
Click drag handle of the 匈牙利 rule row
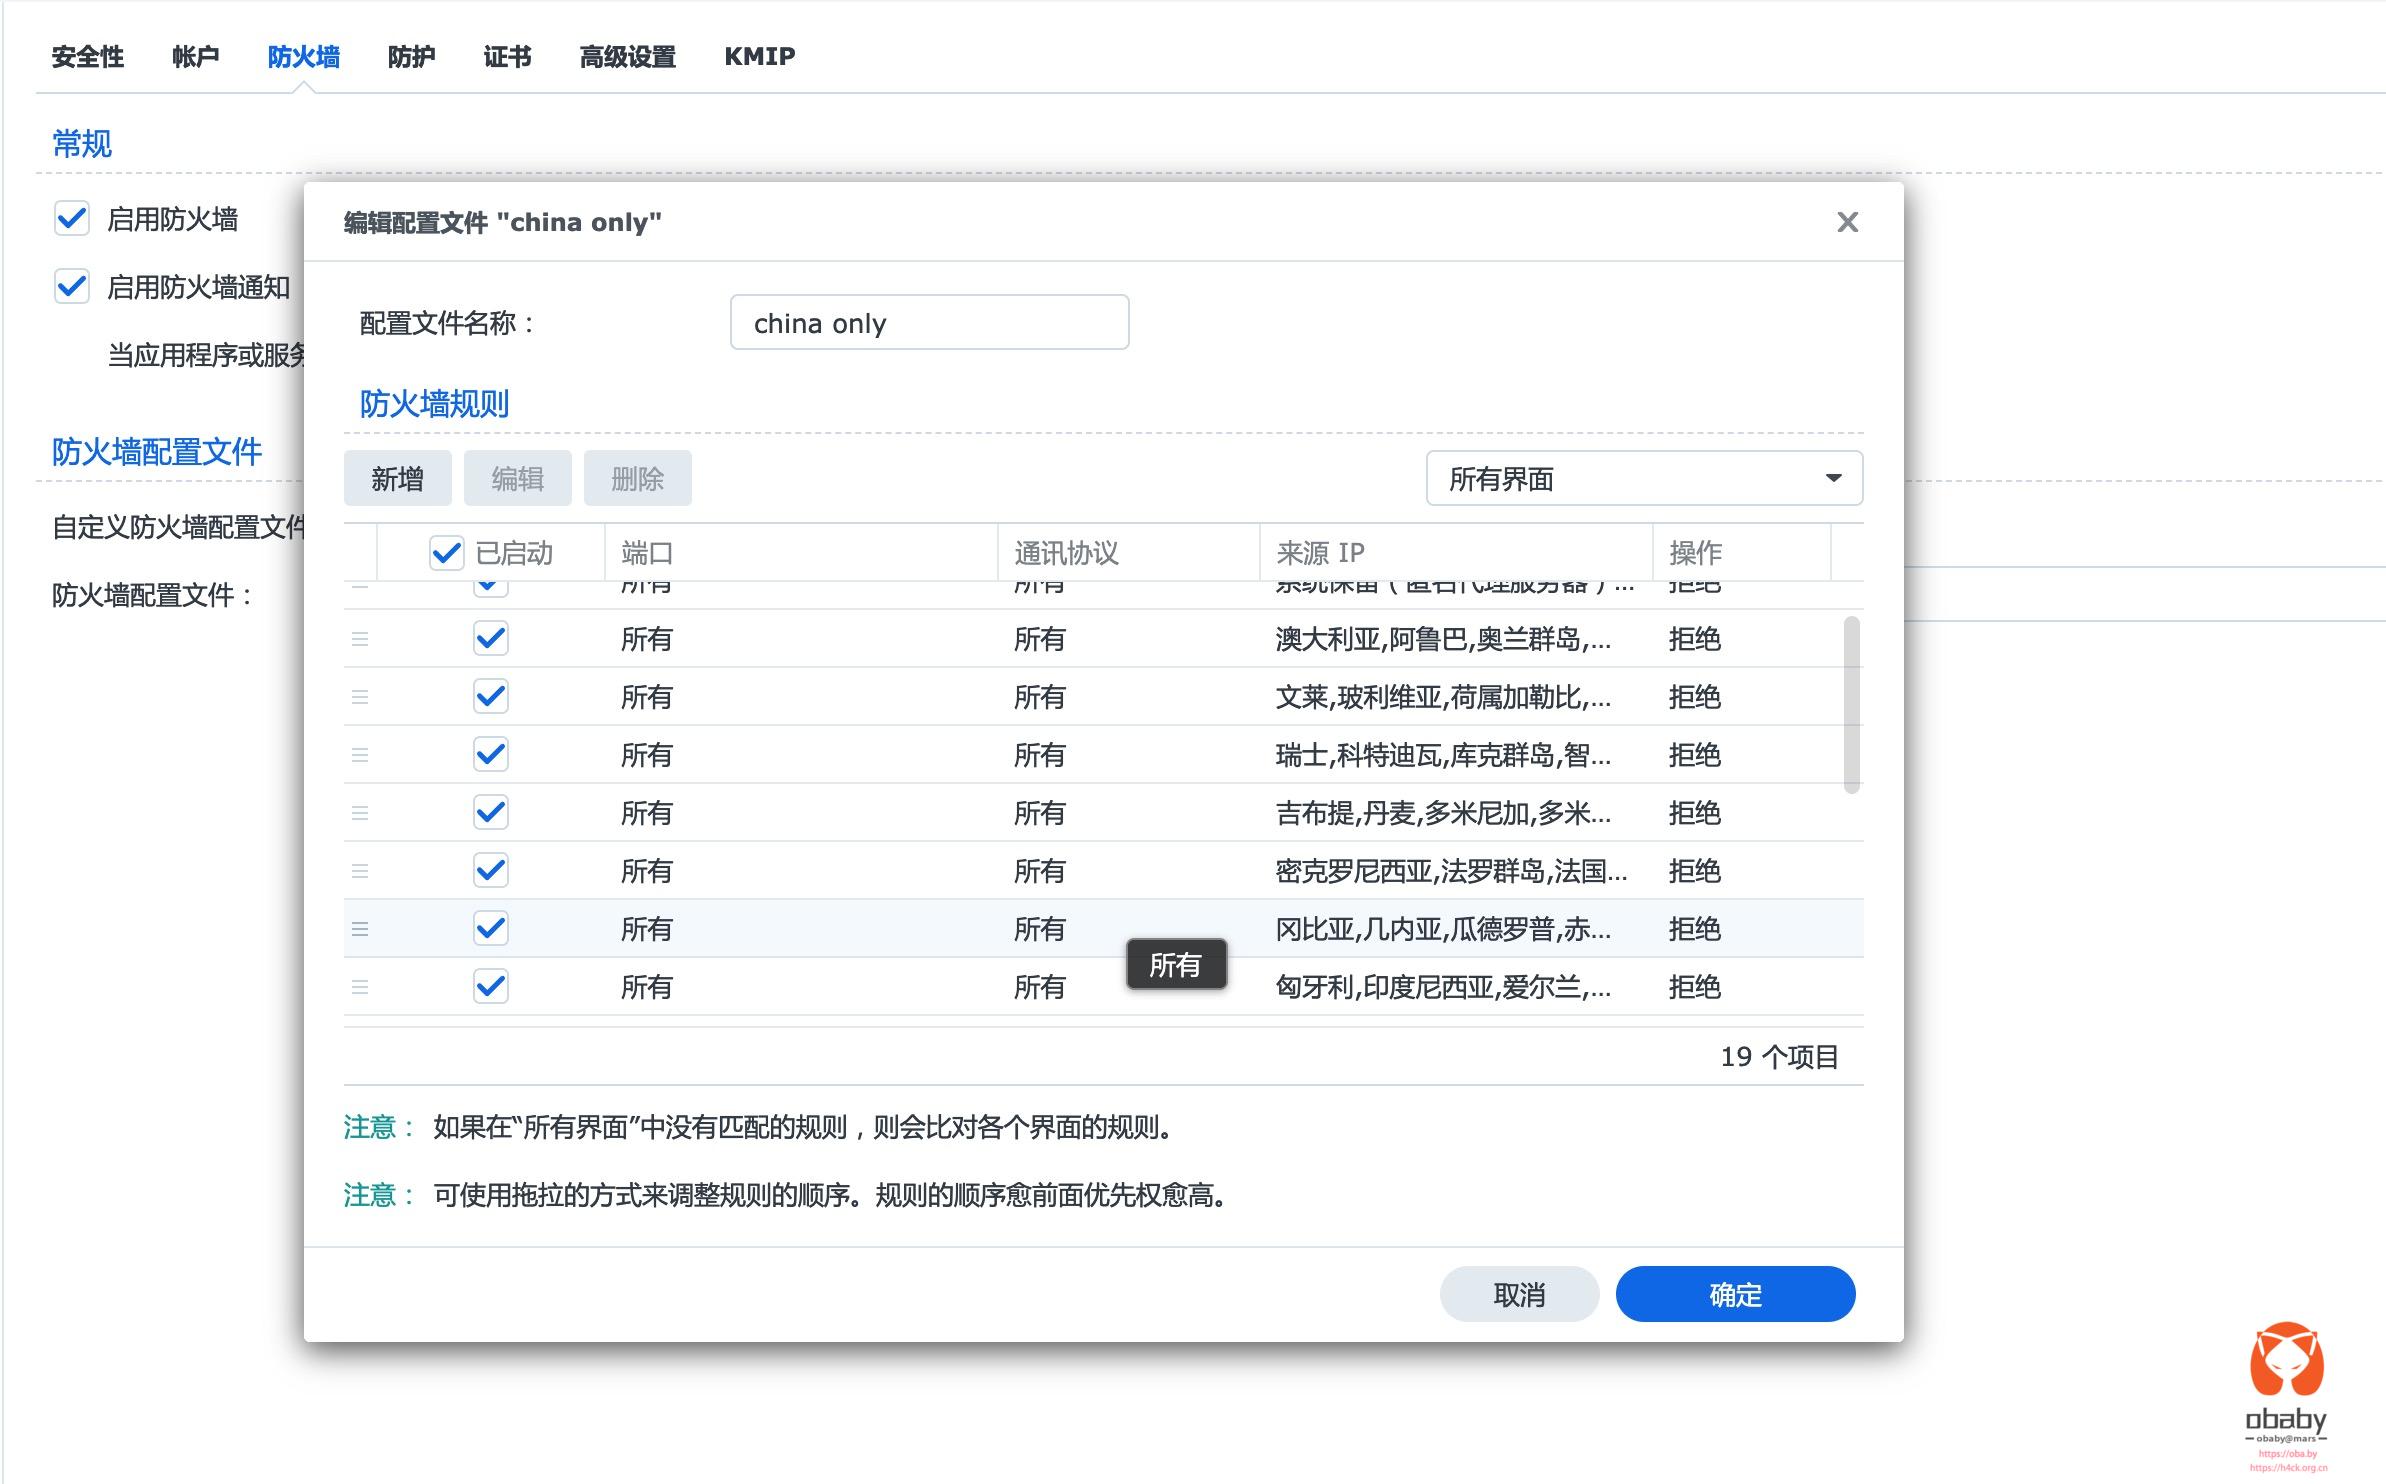click(360, 986)
